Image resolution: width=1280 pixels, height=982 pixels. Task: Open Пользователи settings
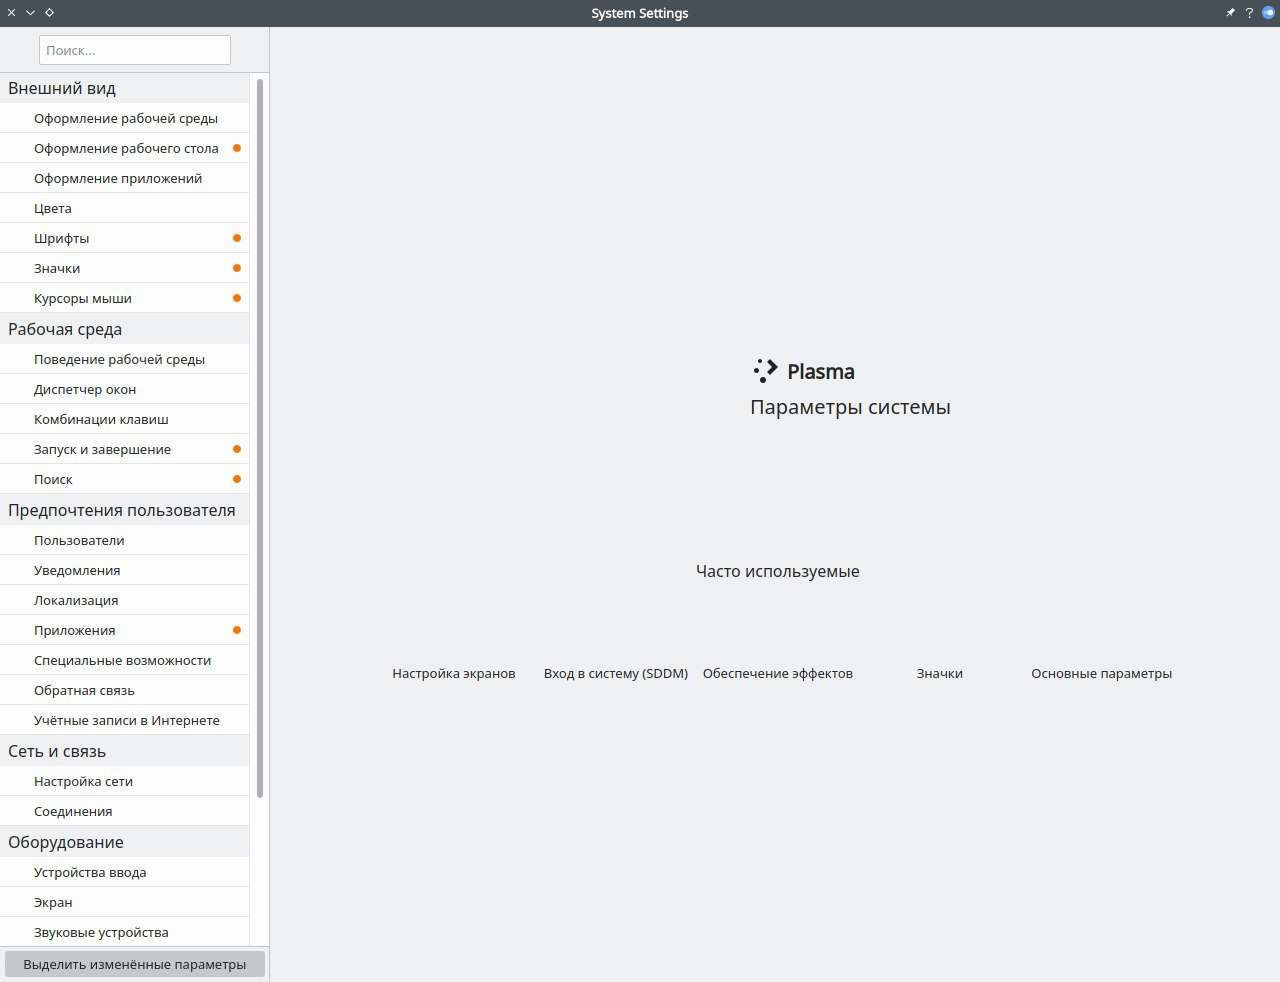(x=125, y=540)
